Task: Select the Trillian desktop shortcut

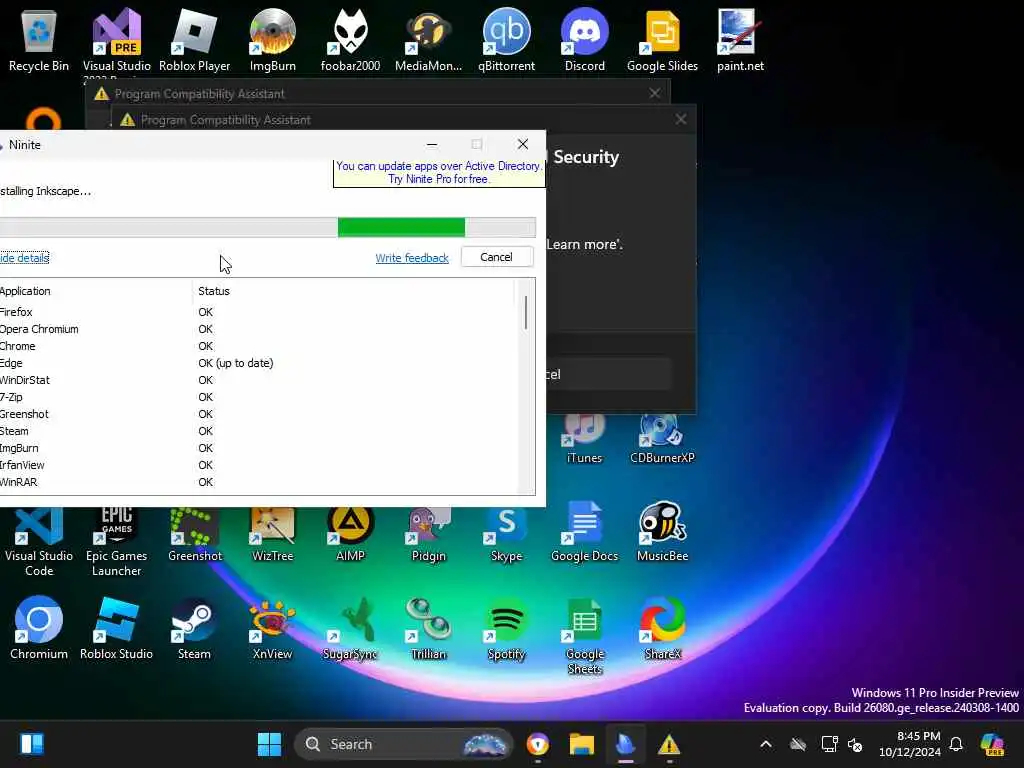Action: (x=428, y=628)
